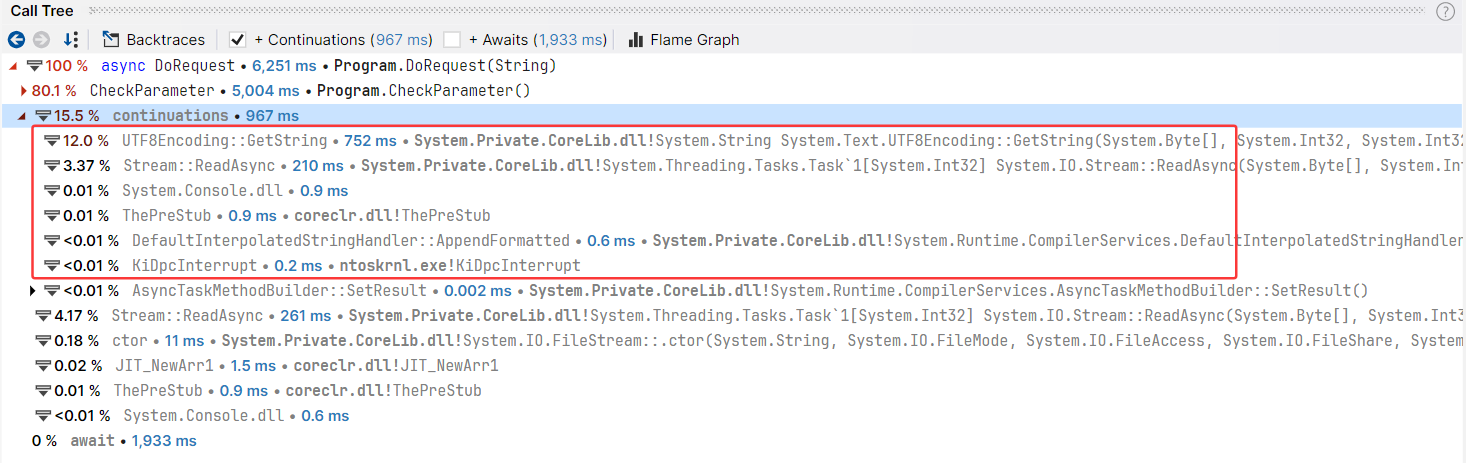
Task: Click the forward navigation arrow icon
Action: click(x=41, y=40)
